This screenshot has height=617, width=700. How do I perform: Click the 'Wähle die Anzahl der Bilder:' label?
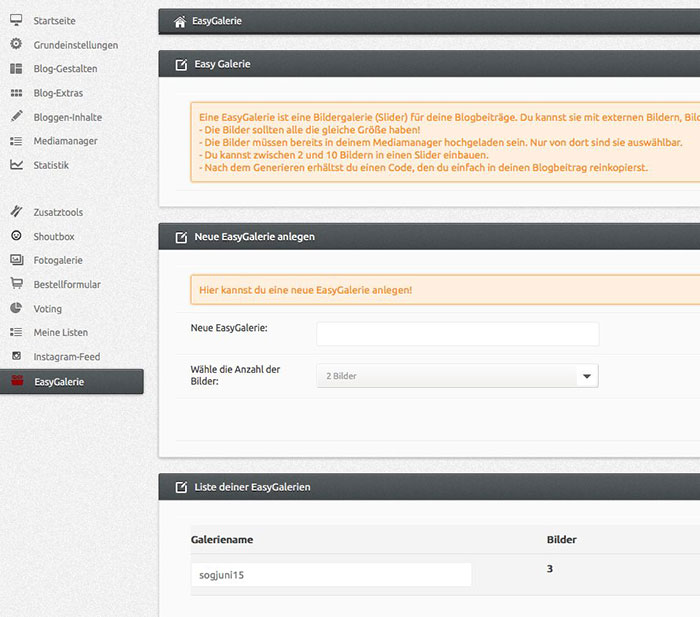pos(235,375)
